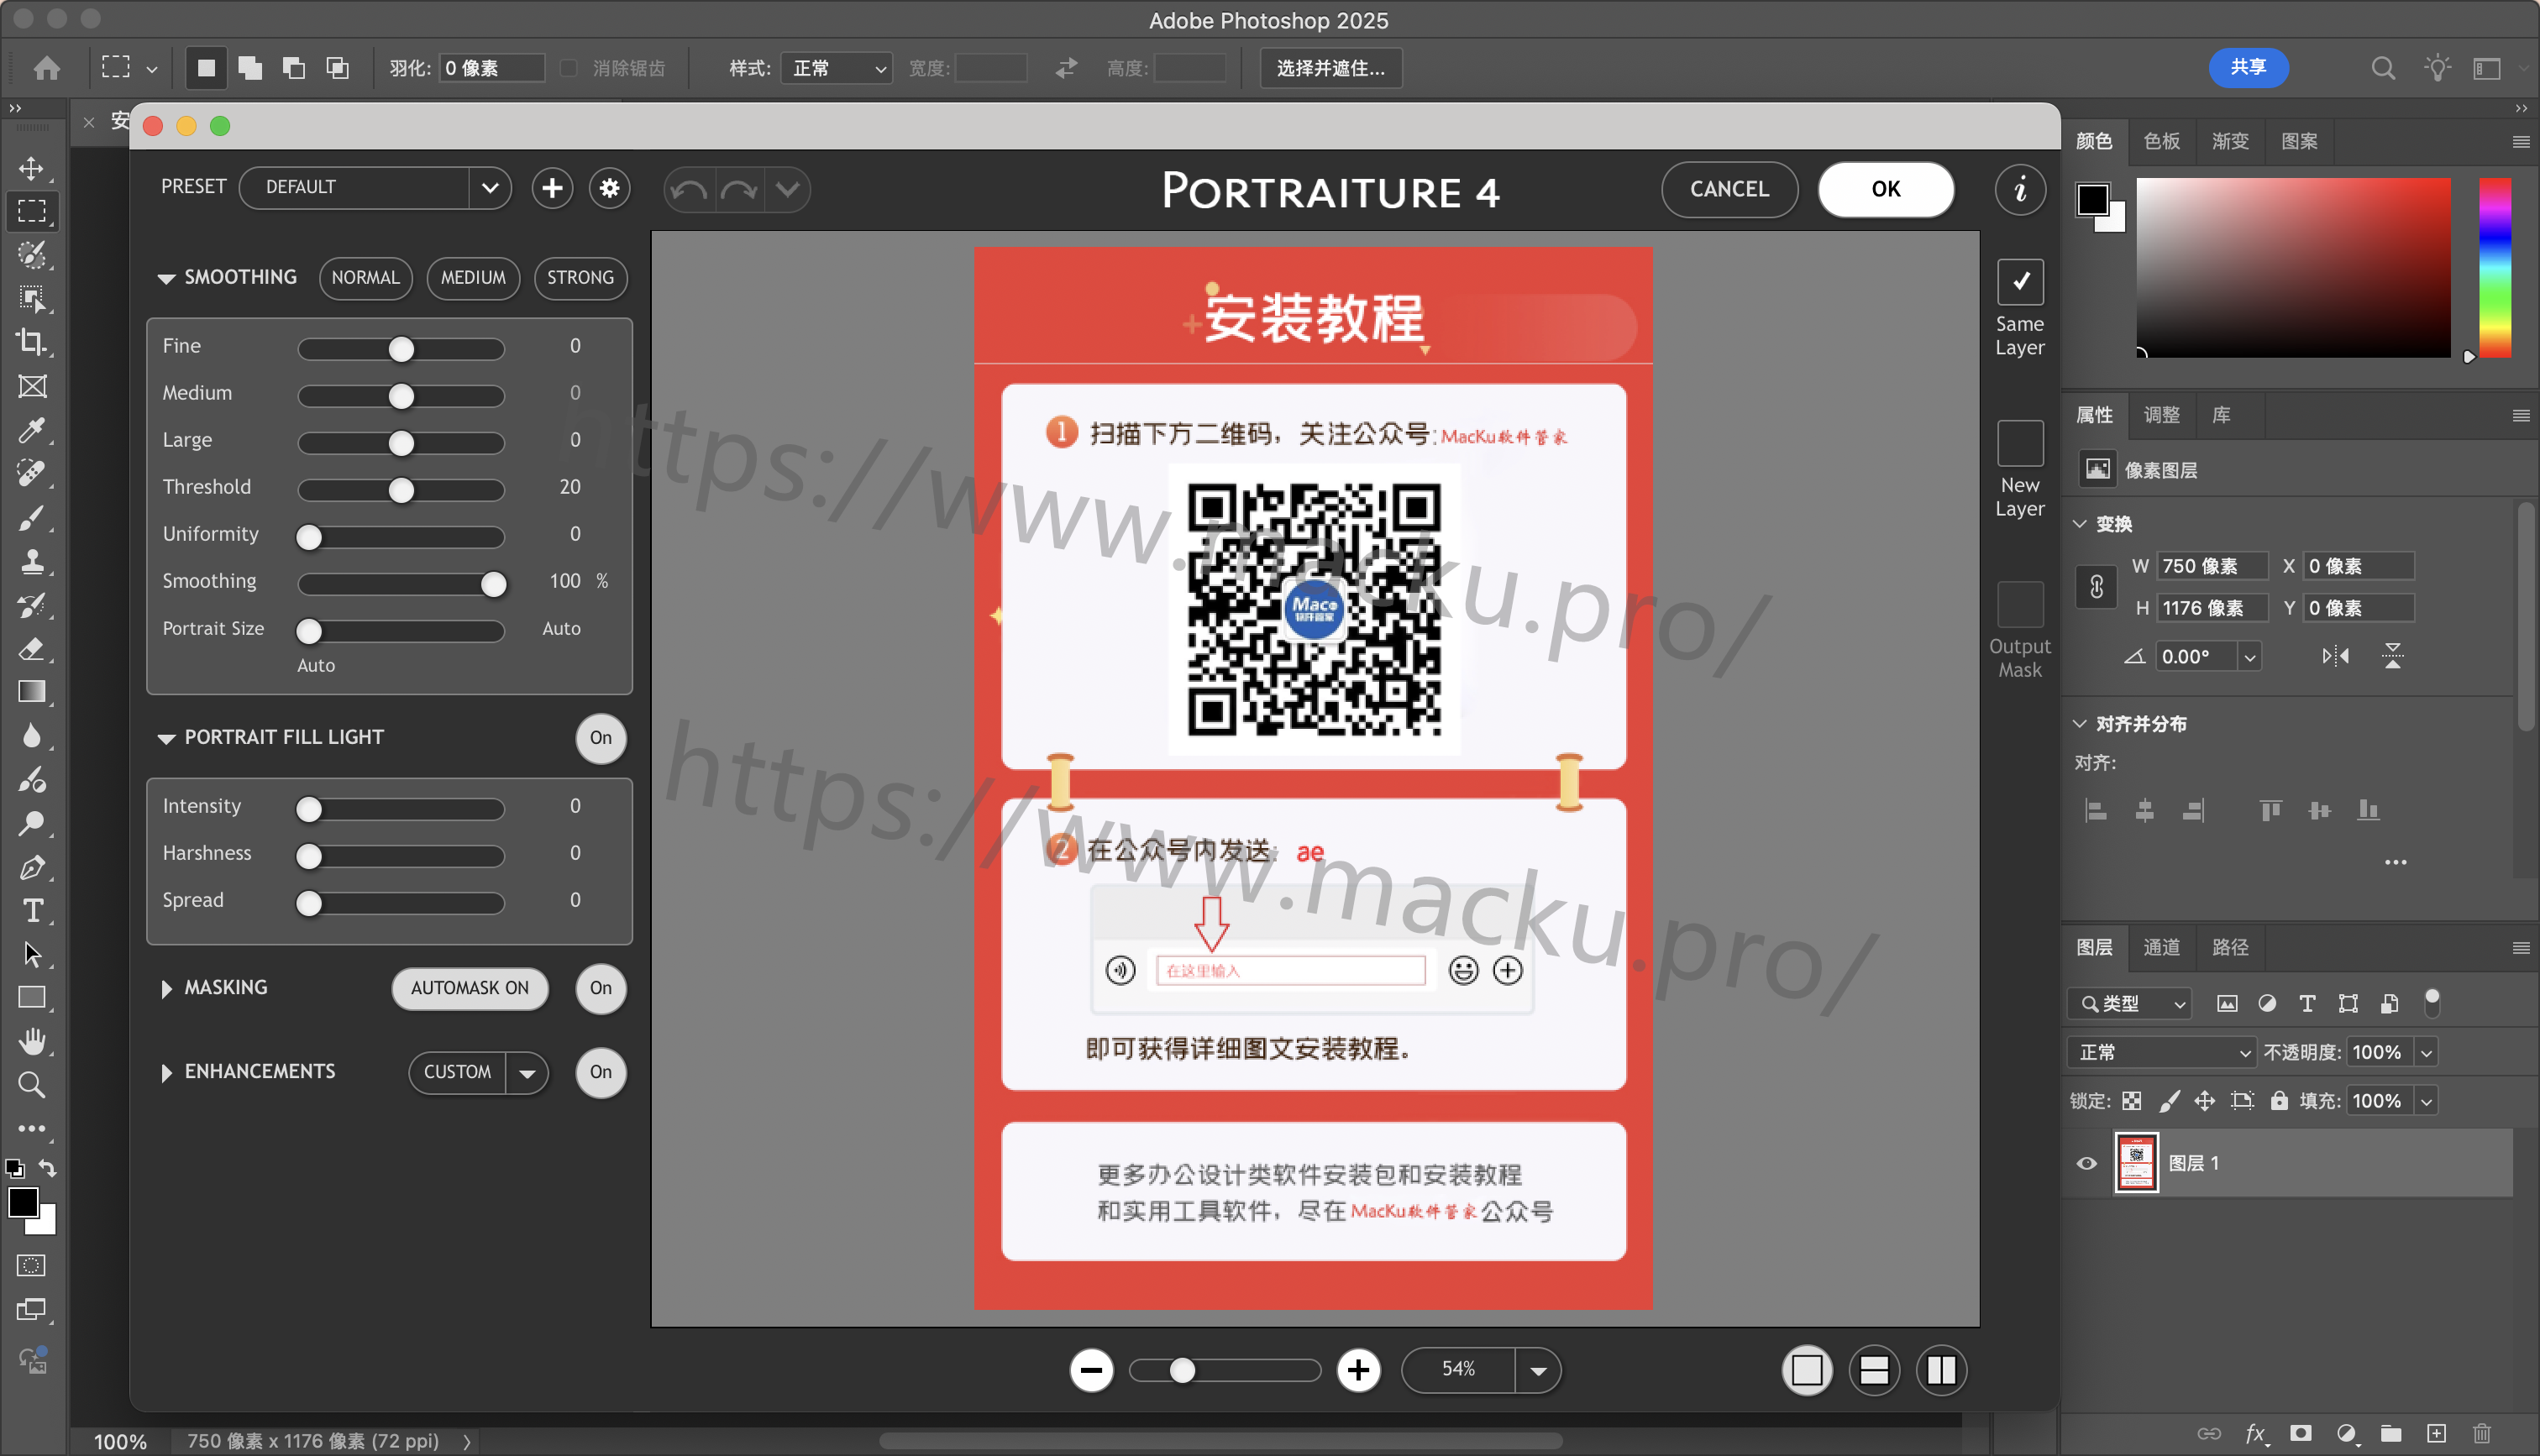This screenshot has height=1456, width=2540.
Task: Expand the MASKING section
Action: (167, 988)
